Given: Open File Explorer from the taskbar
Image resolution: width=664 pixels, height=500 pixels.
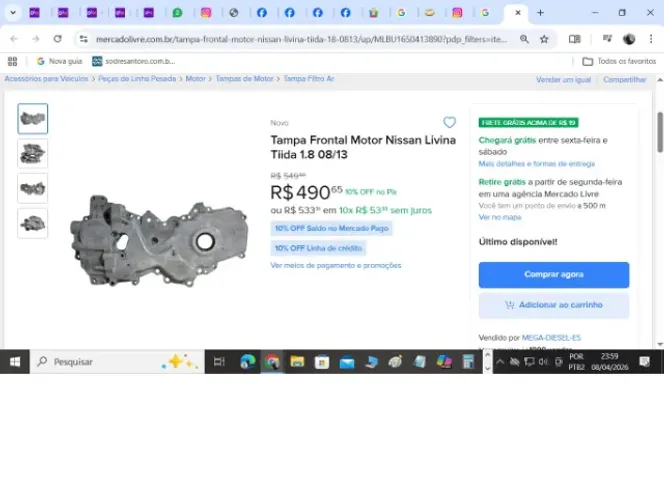Looking at the screenshot, I should pos(297,362).
